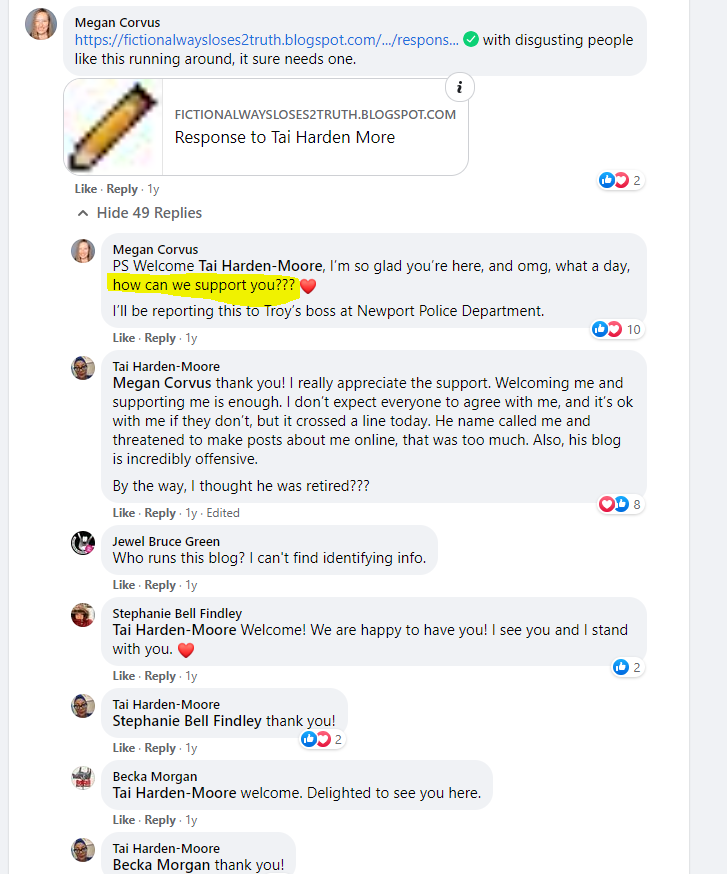Viewport: 727px width, 874px height.
Task: Like Megan Corvus's top-level comment
Action: [86, 190]
